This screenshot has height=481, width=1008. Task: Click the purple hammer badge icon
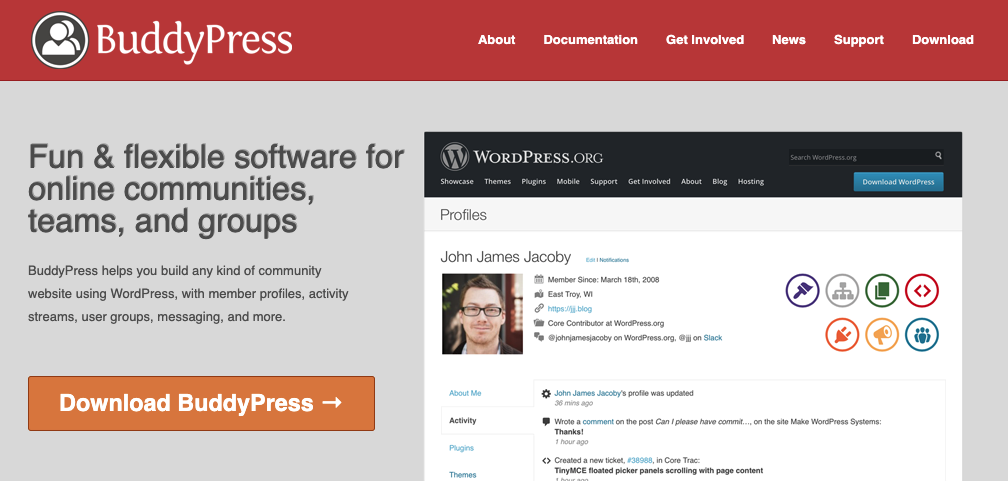pos(802,291)
